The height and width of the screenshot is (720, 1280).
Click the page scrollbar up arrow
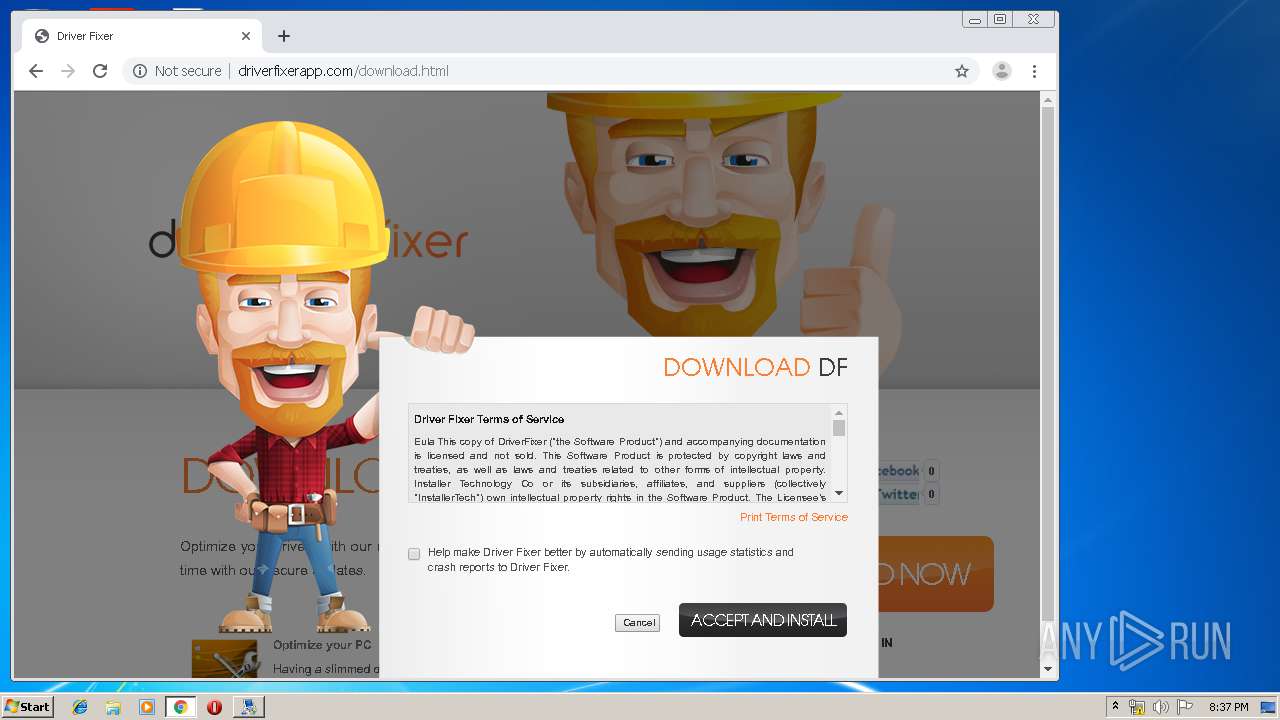click(1048, 100)
